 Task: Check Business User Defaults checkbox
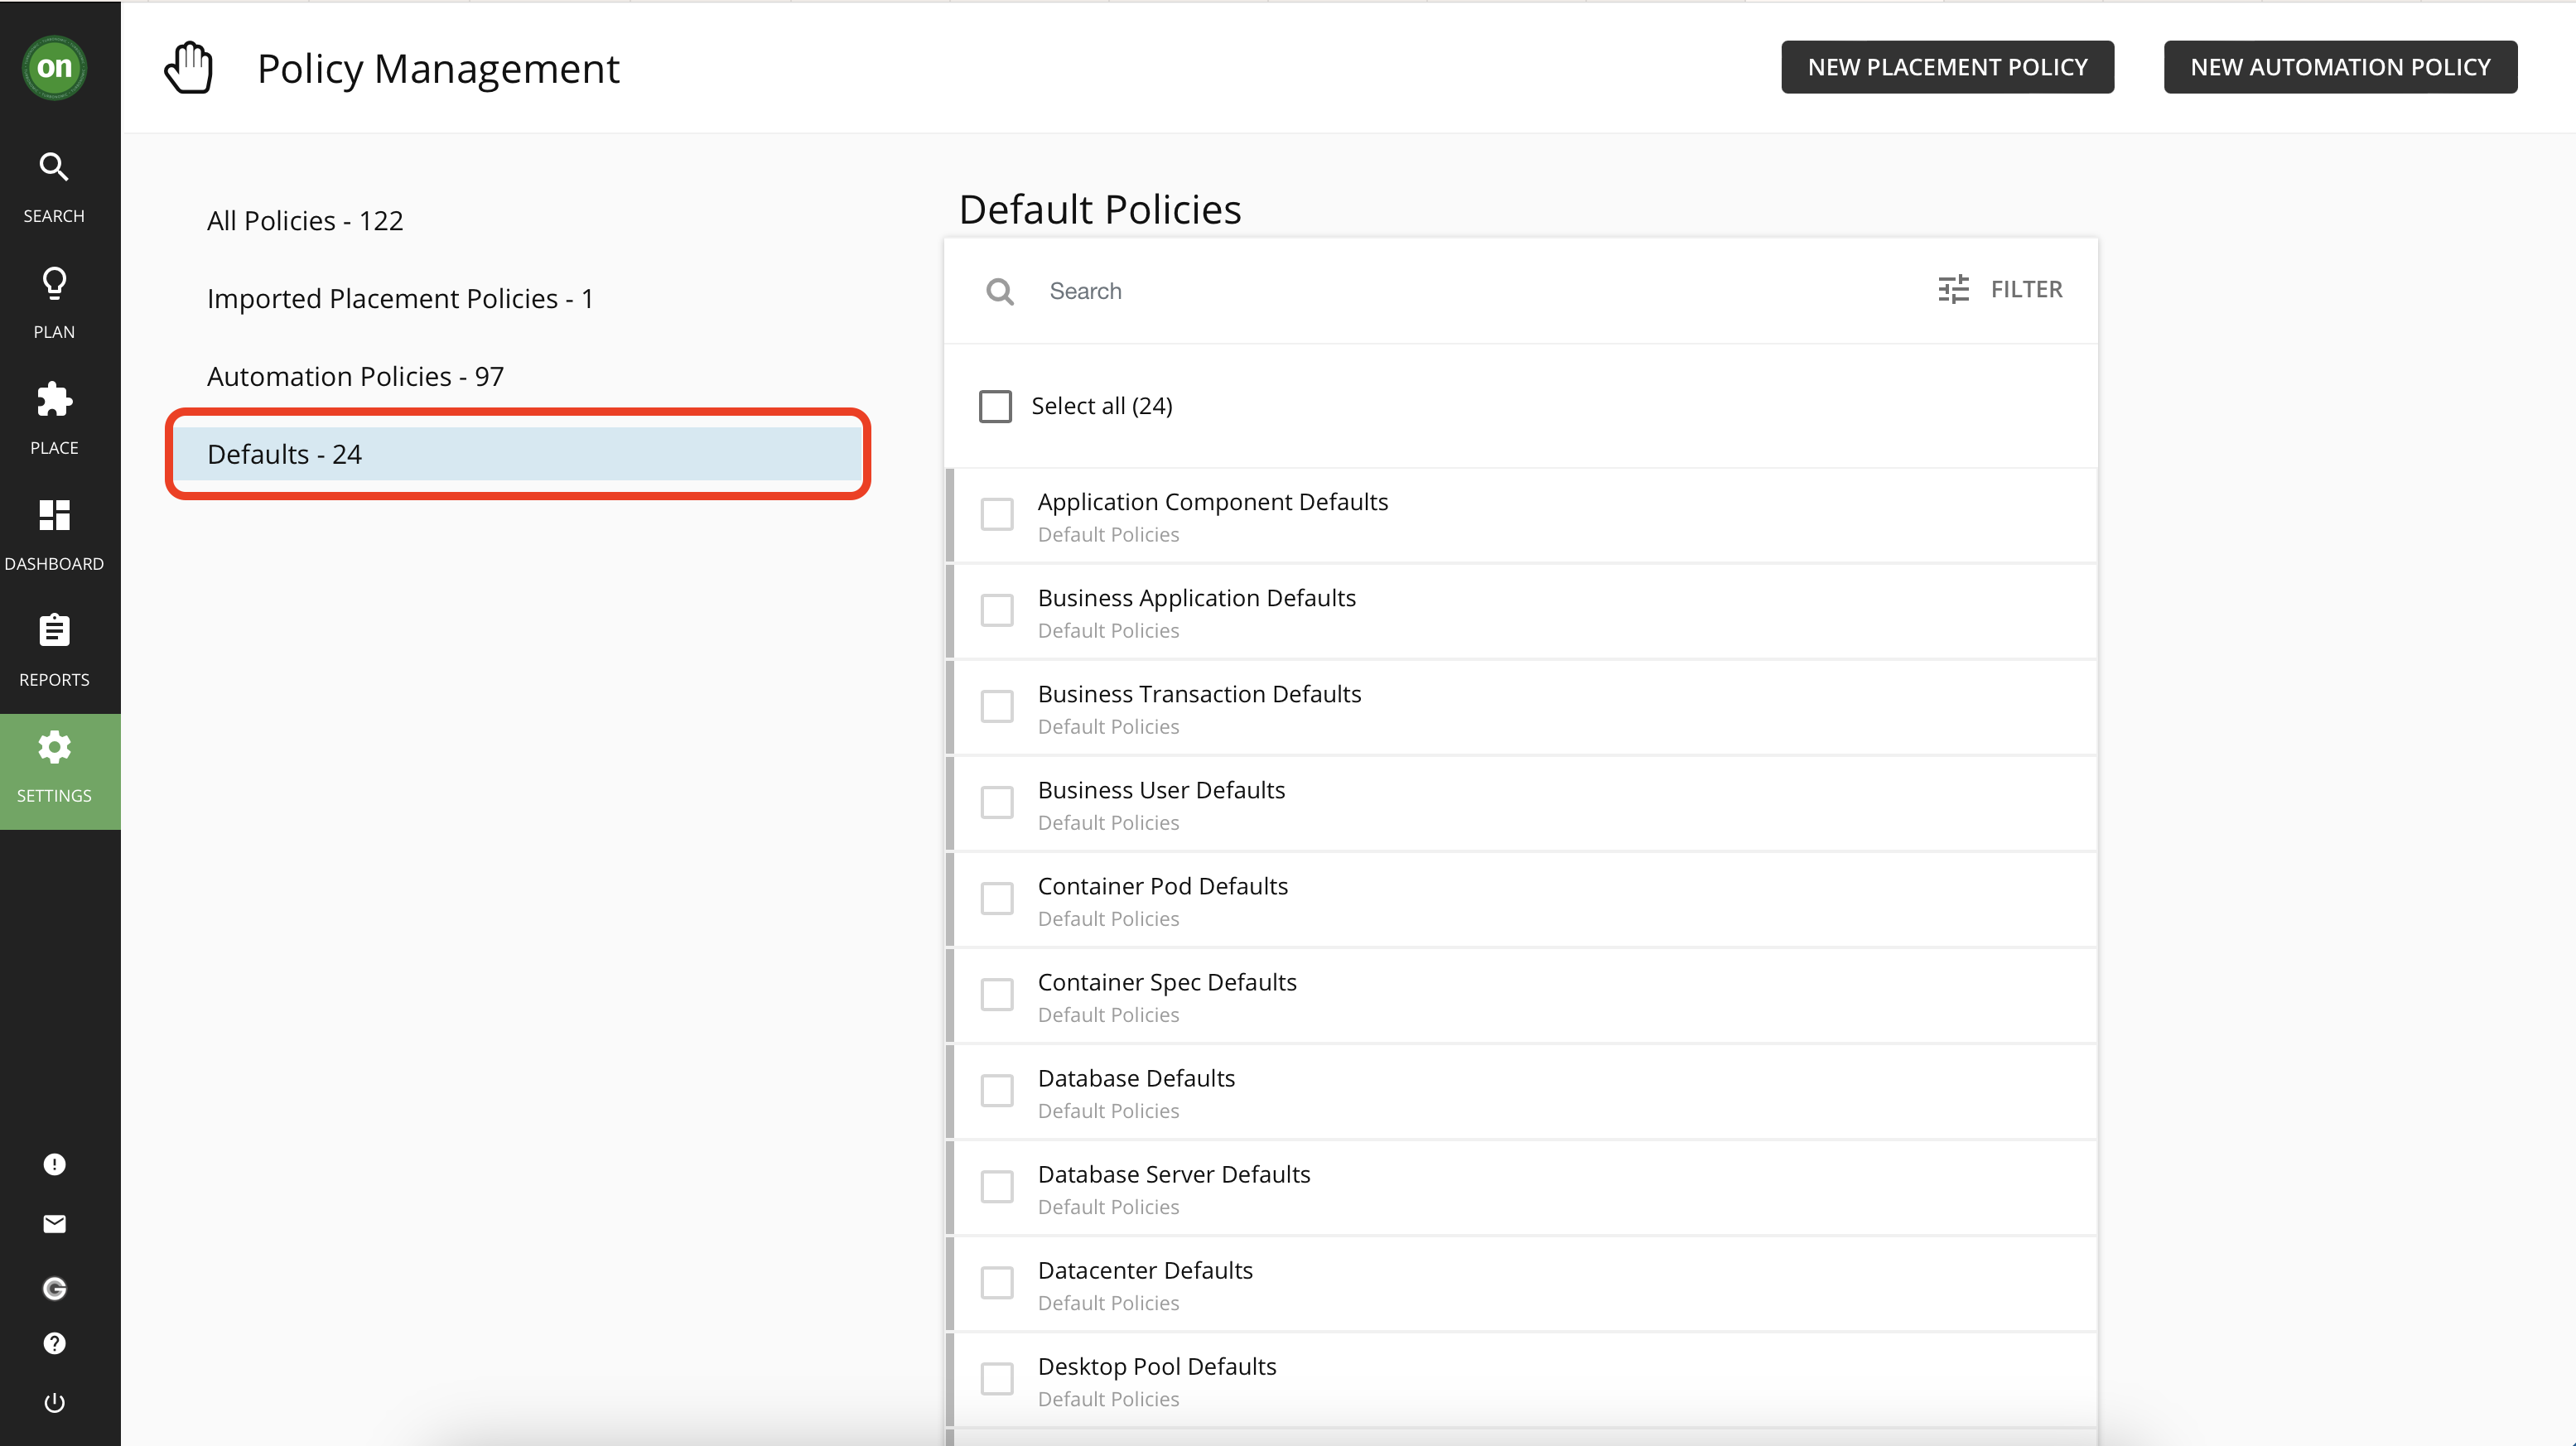tap(997, 802)
